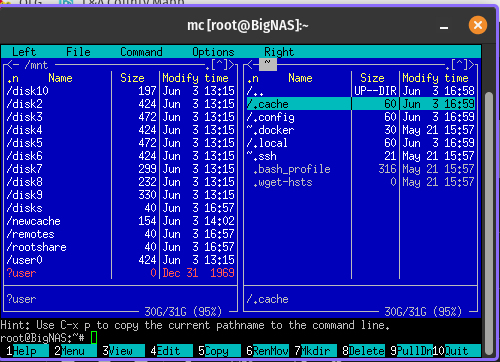Select the .wget-hsts file
500x362 pixels.
click(361, 182)
